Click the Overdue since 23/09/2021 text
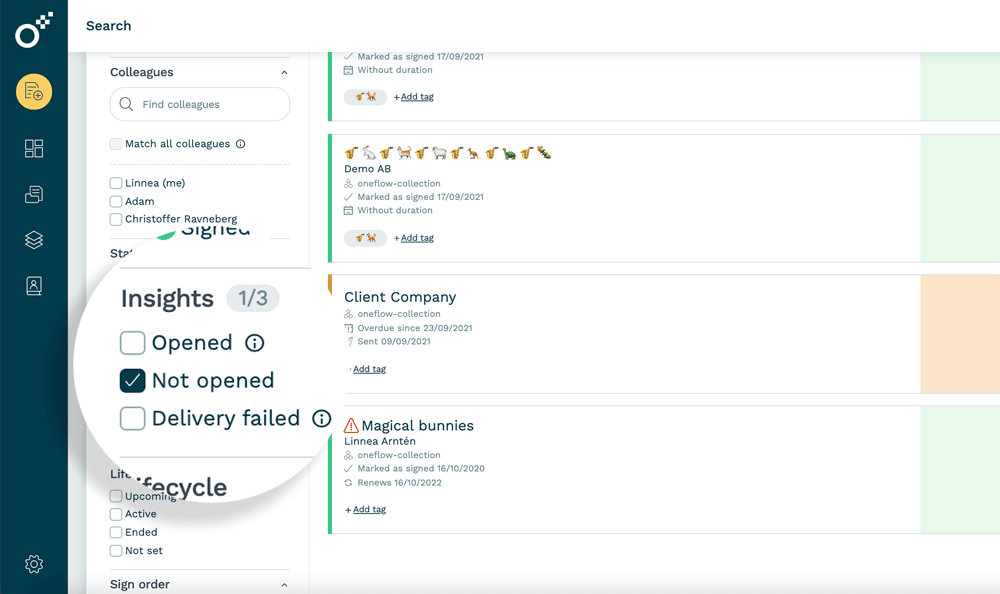 (415, 328)
